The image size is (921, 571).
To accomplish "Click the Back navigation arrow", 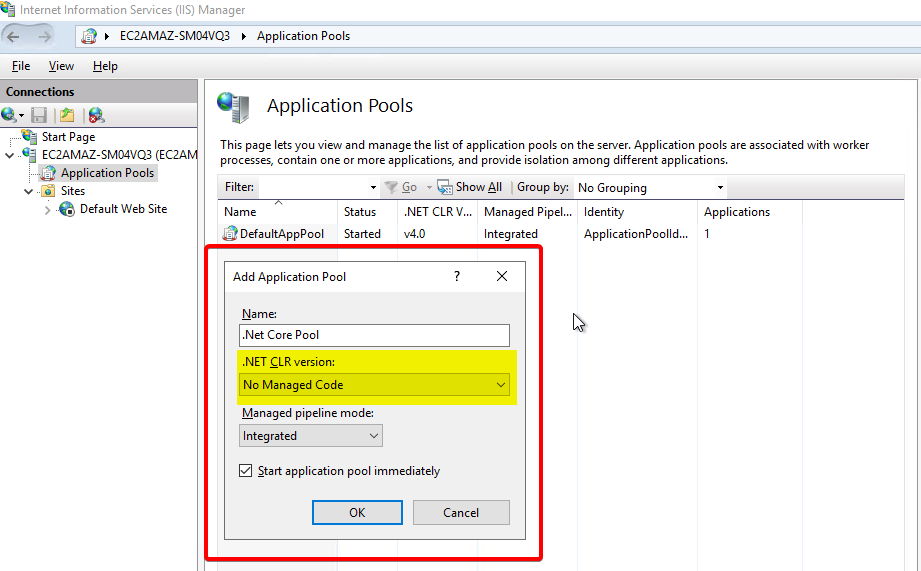I will click(x=14, y=36).
